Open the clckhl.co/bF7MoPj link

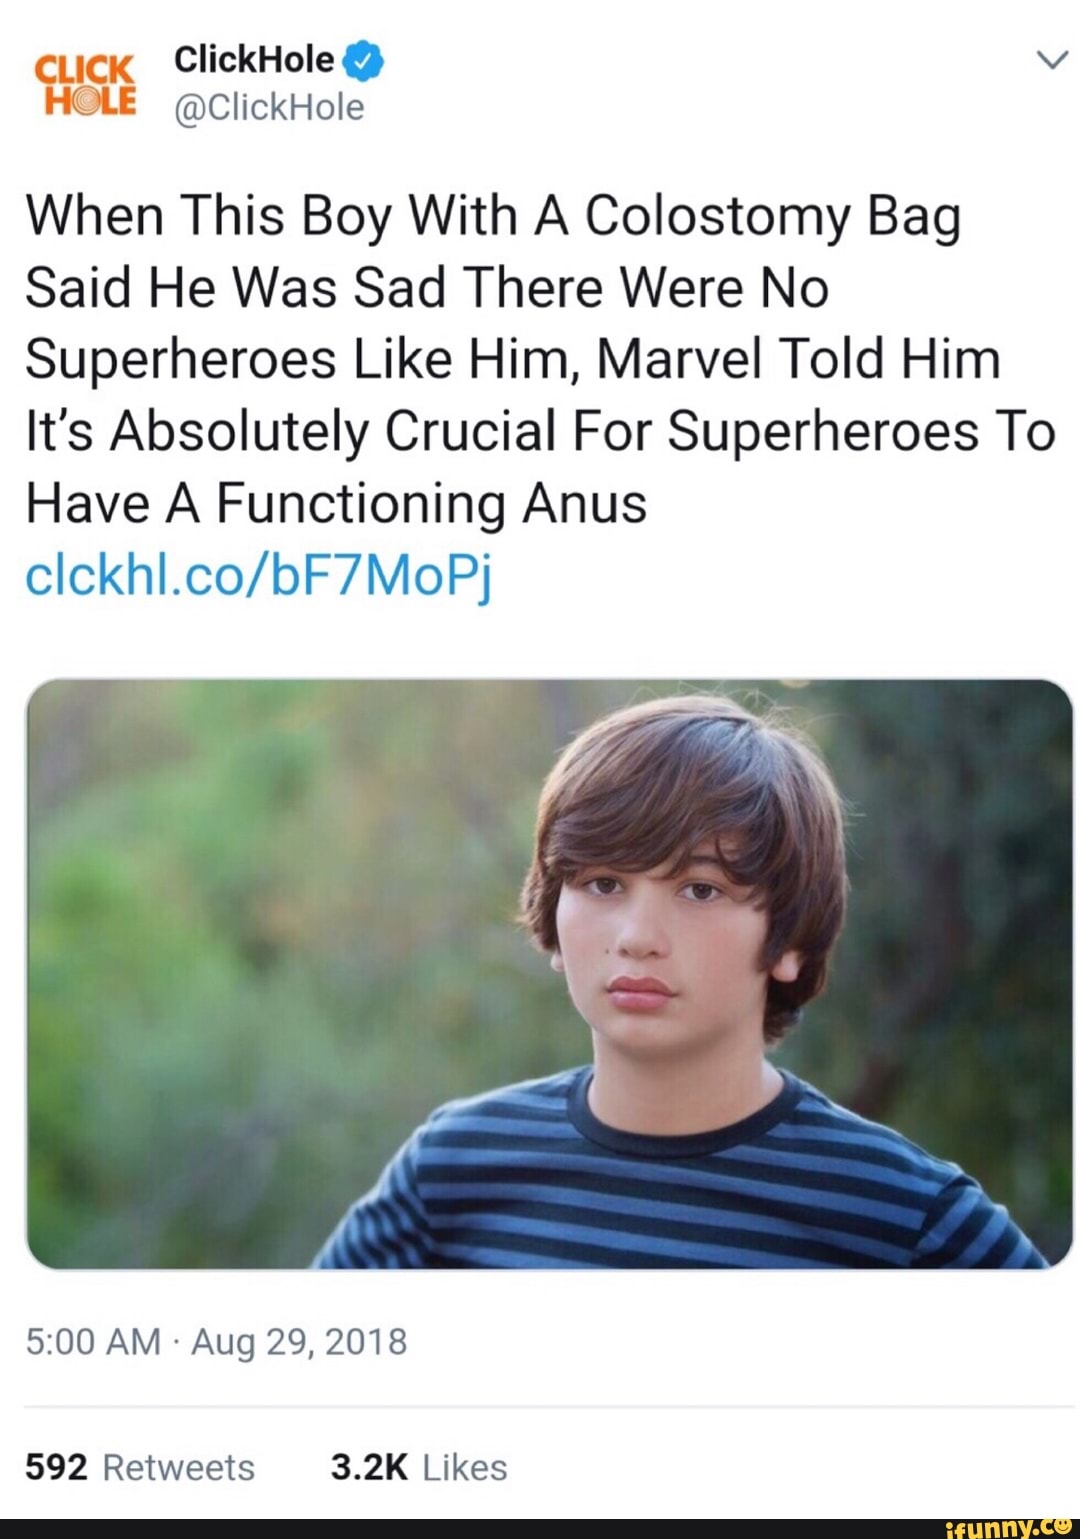259,576
